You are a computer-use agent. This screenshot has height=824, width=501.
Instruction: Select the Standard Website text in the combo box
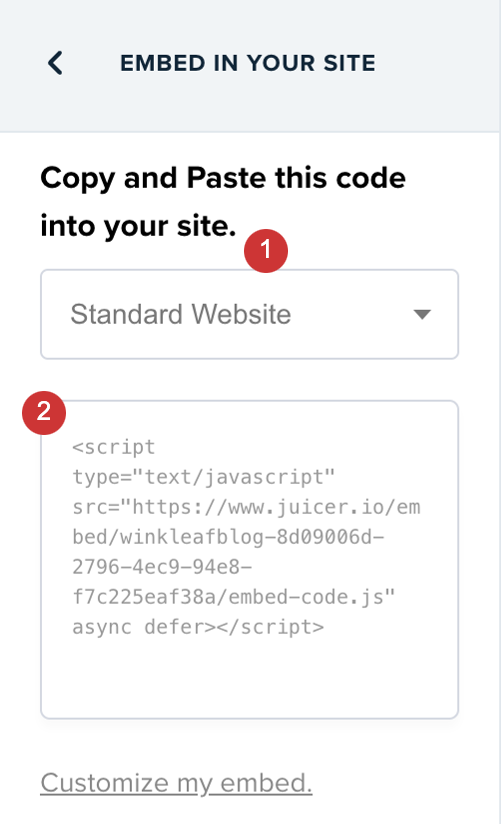[181, 314]
